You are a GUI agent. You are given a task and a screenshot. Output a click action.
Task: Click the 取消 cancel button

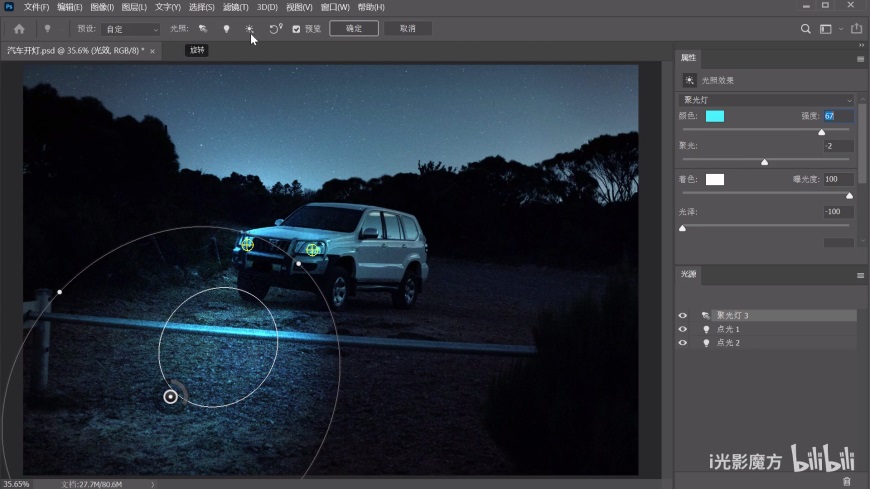click(x=408, y=28)
